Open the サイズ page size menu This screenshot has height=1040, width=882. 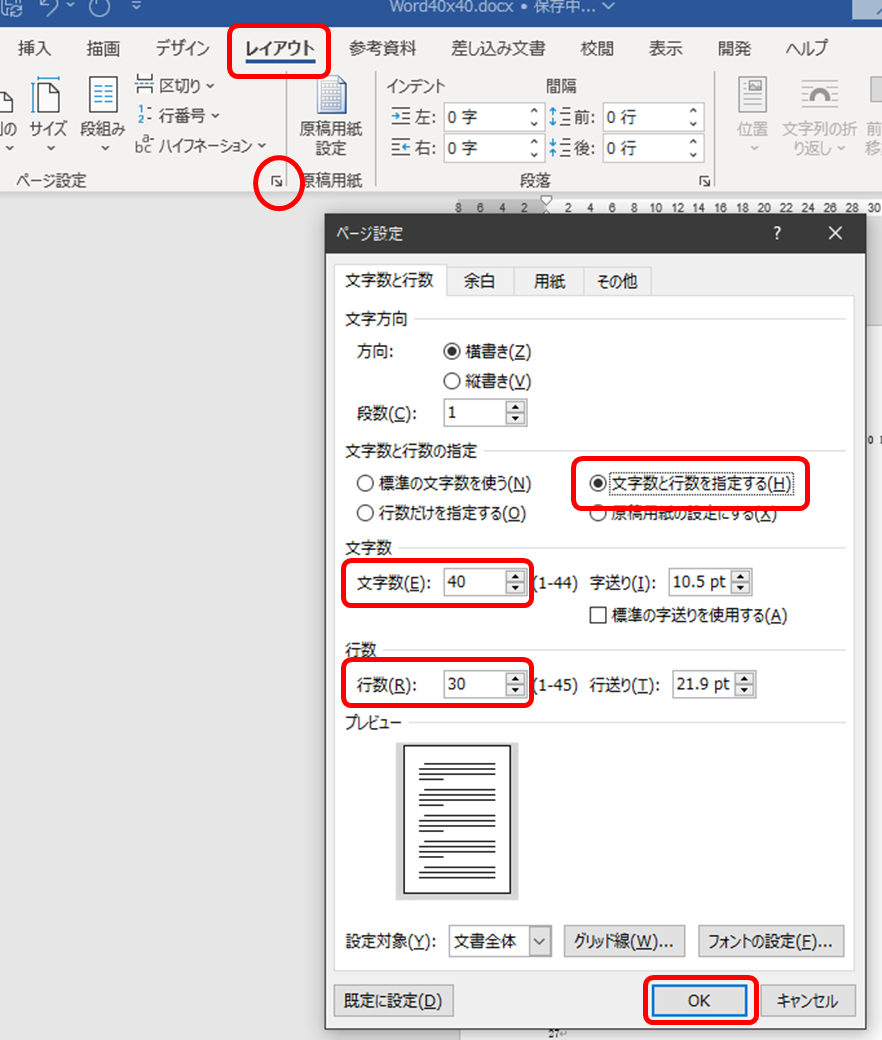coord(48,114)
